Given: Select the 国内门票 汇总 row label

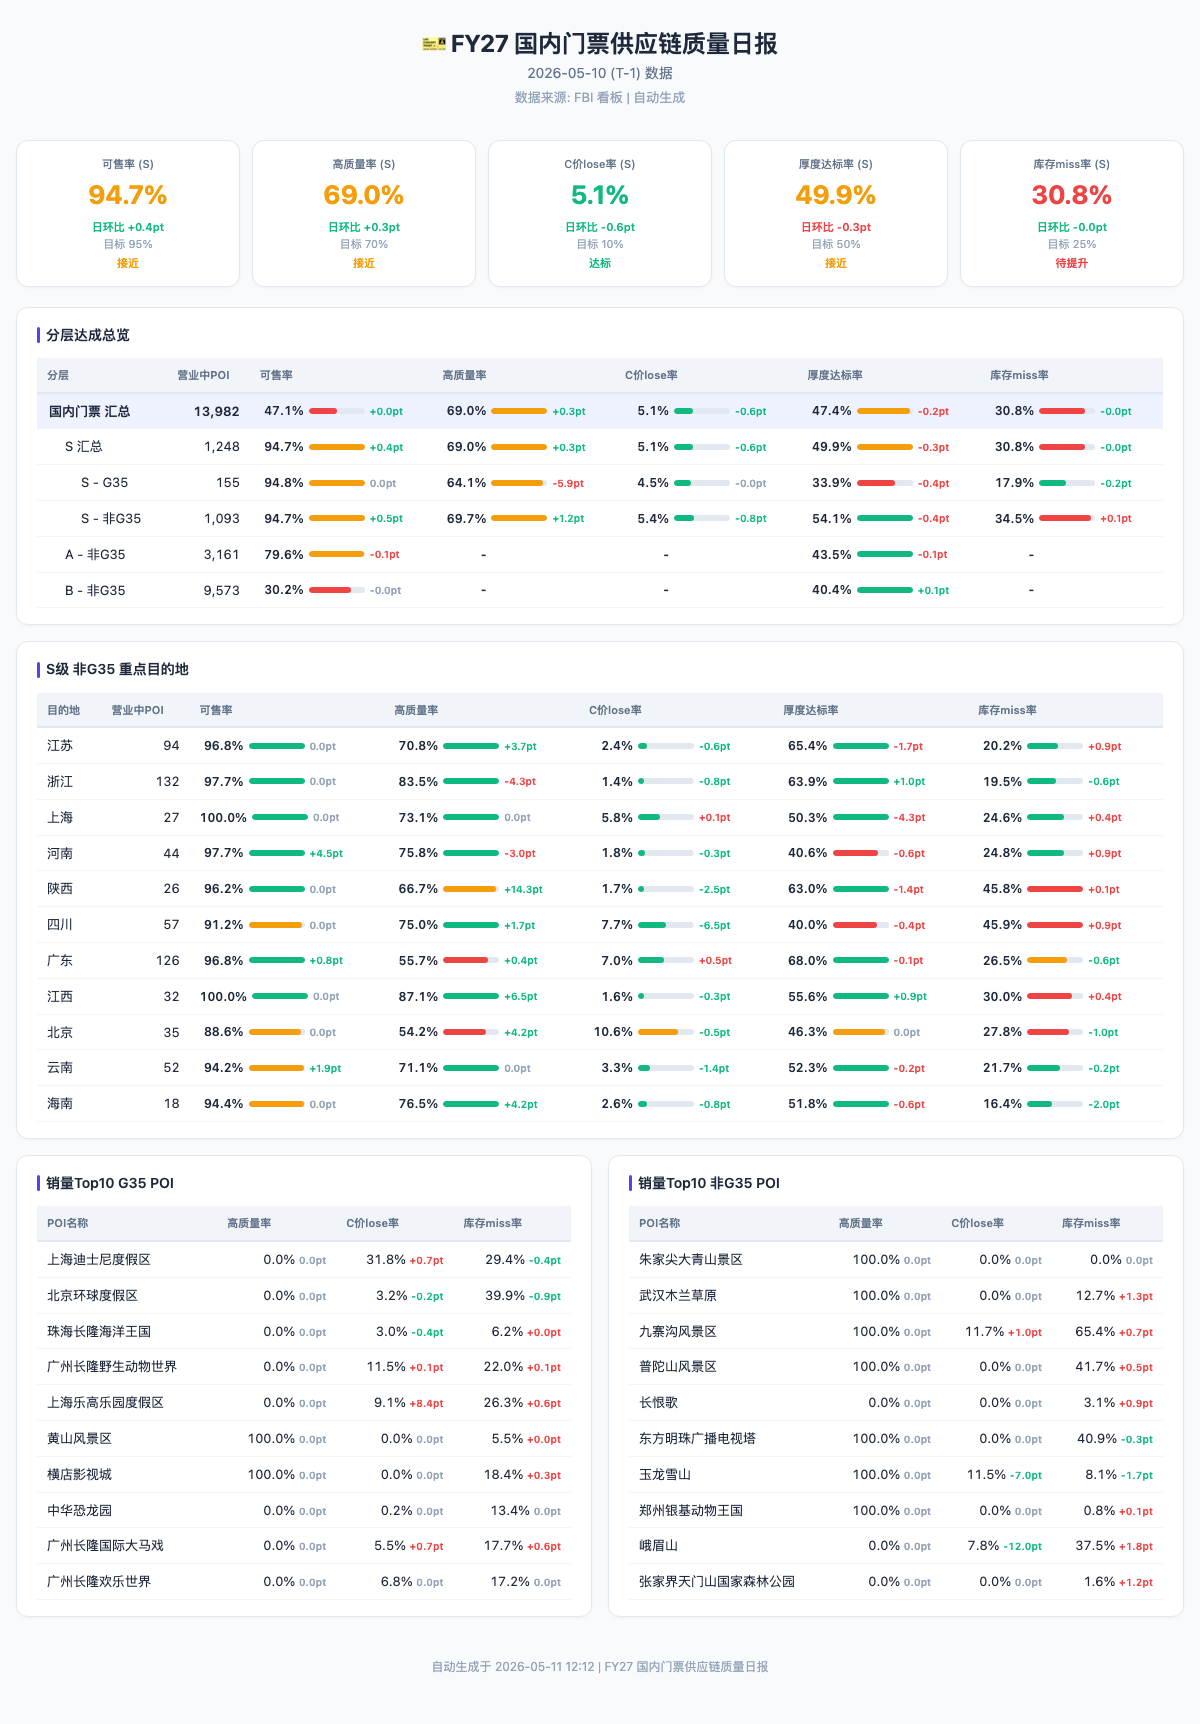Looking at the screenshot, I should point(90,411).
